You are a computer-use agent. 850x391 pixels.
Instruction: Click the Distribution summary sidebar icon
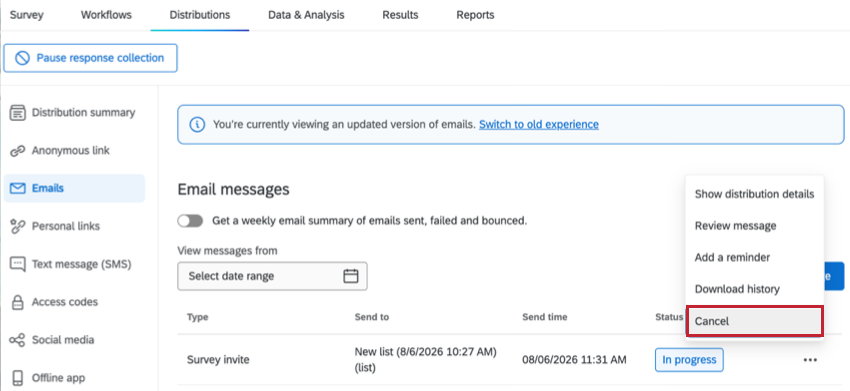click(18, 113)
